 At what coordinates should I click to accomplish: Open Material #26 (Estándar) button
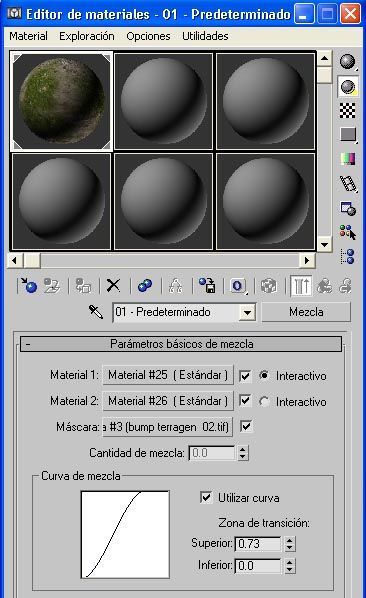pyautogui.click(x=168, y=401)
